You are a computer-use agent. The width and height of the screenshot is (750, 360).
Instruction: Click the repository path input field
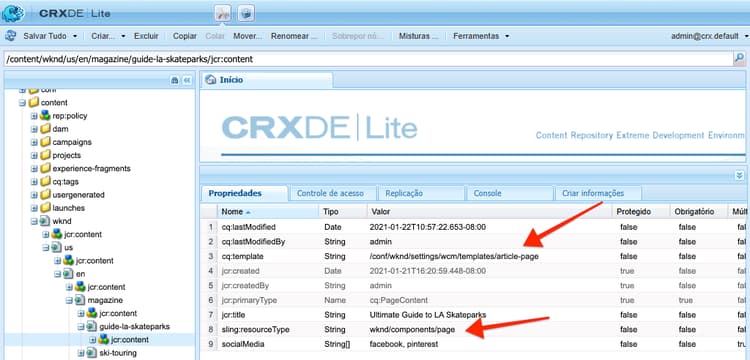click(368, 59)
